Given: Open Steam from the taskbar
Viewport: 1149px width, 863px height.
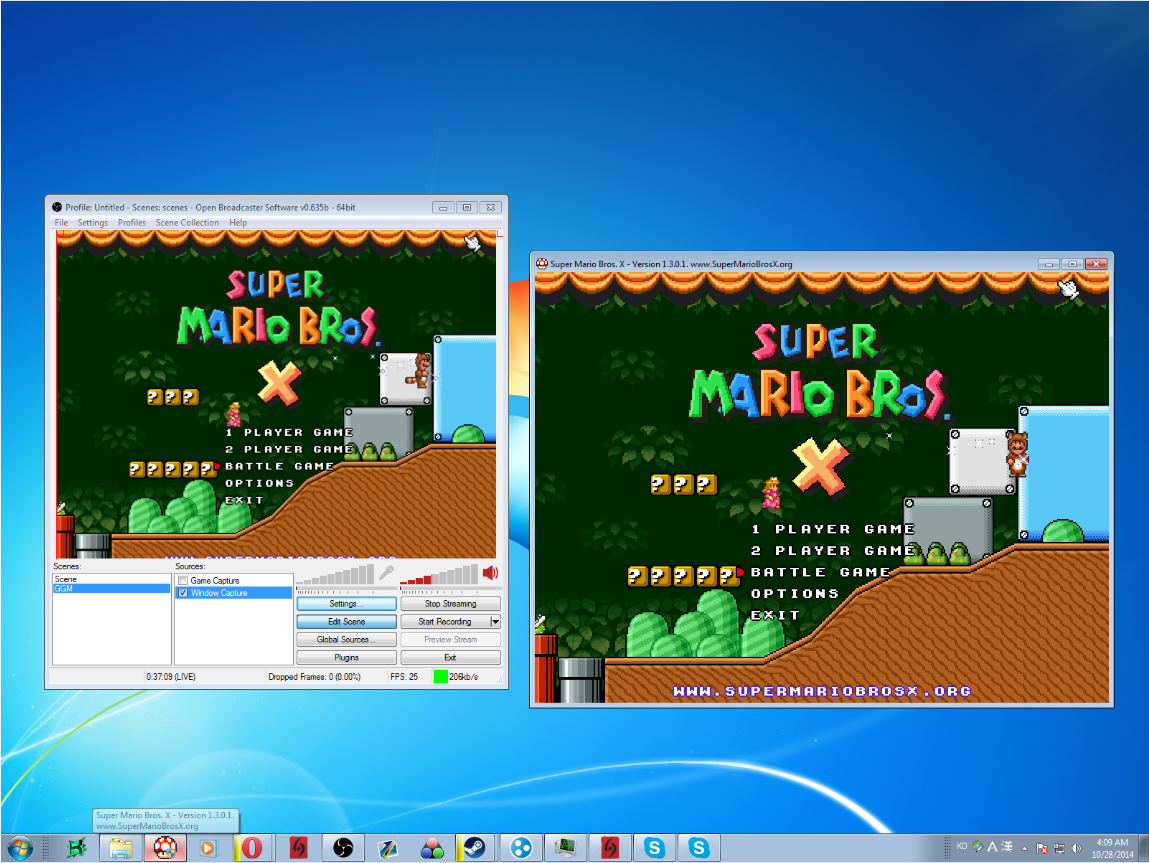Looking at the screenshot, I should pos(474,848).
